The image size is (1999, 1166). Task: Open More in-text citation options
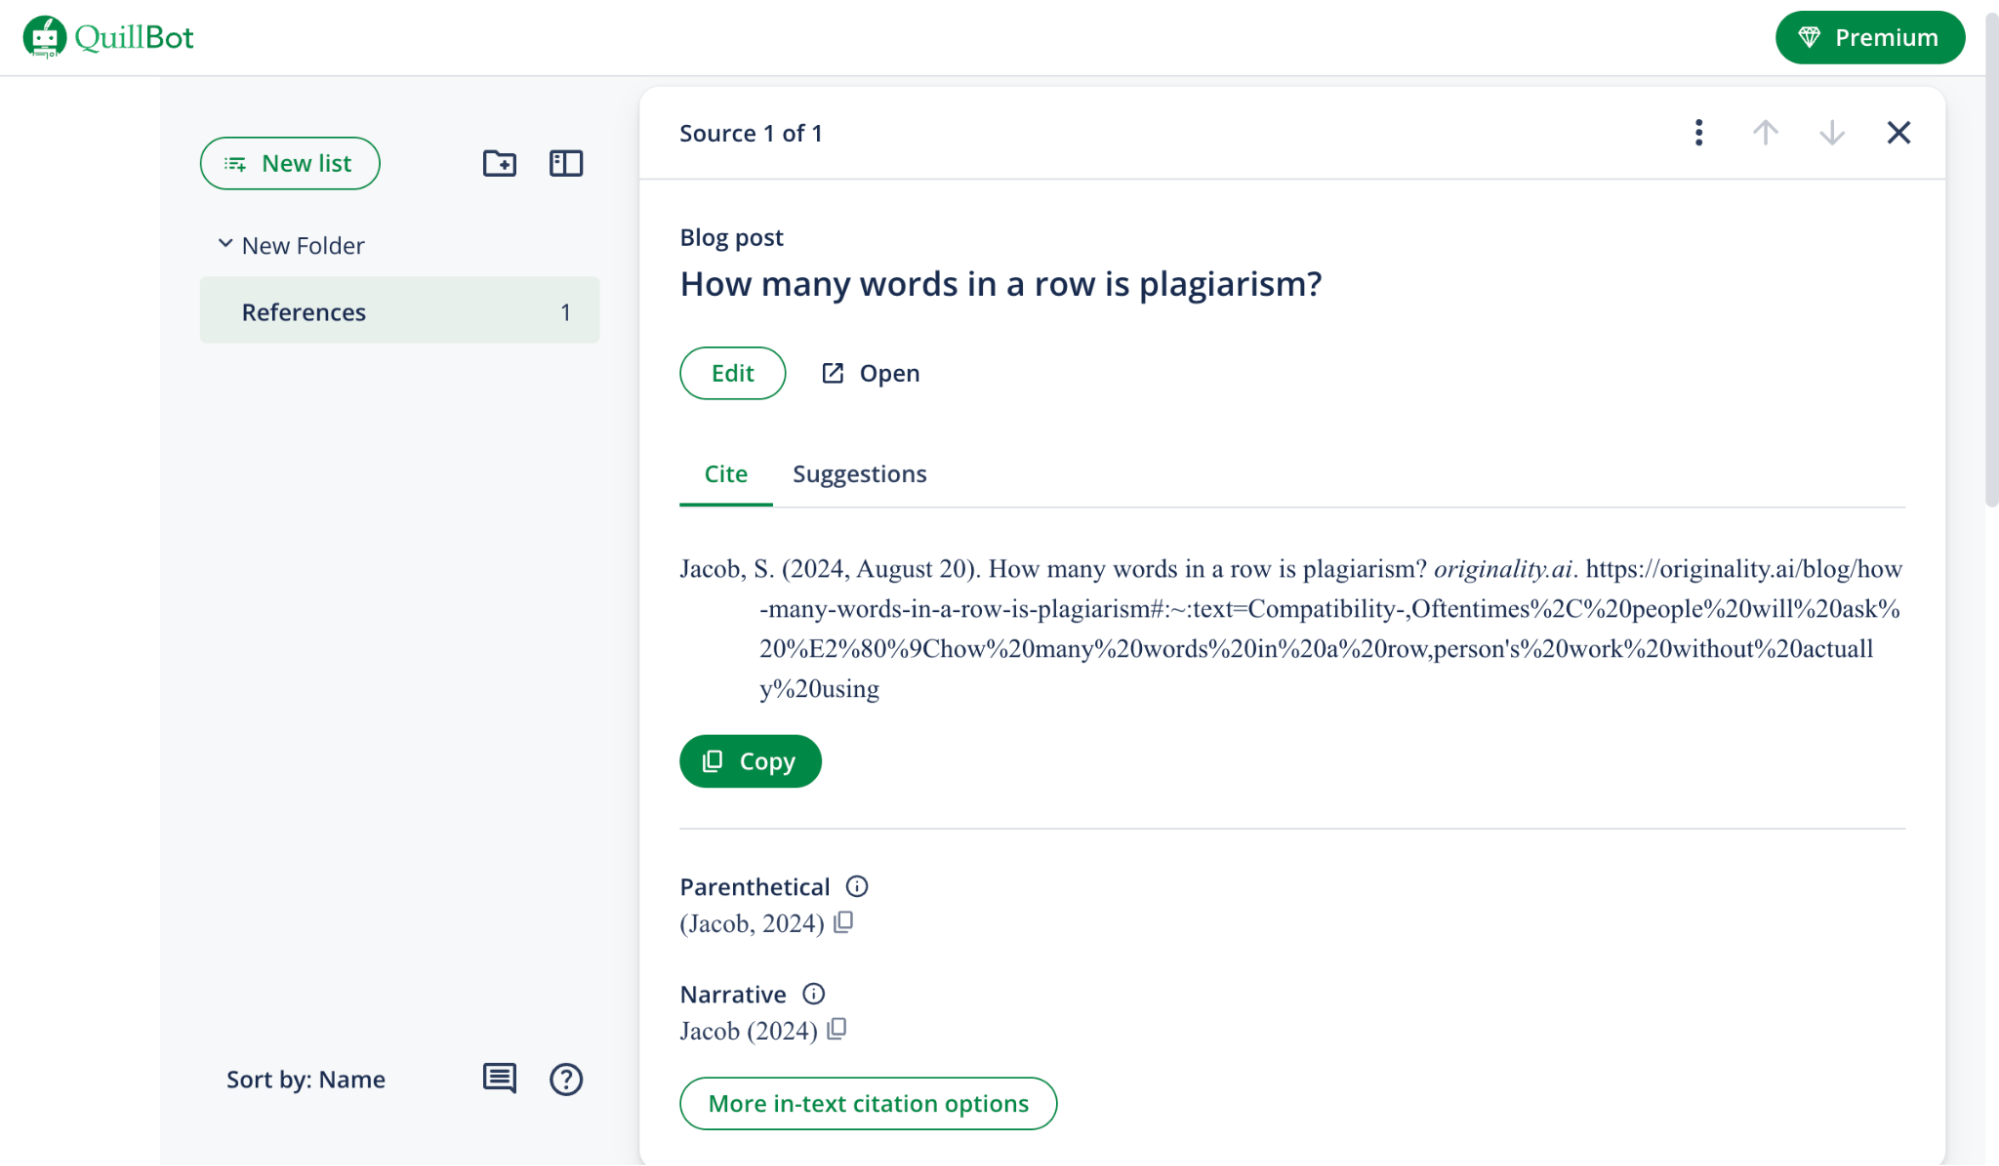(x=868, y=1103)
